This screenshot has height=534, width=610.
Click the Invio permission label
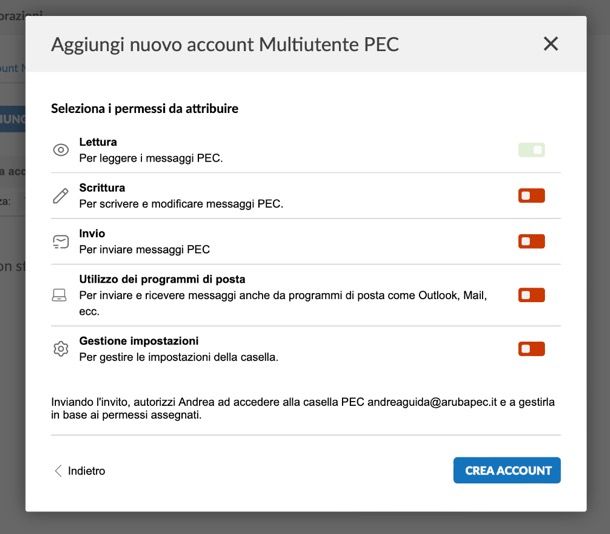coord(92,233)
